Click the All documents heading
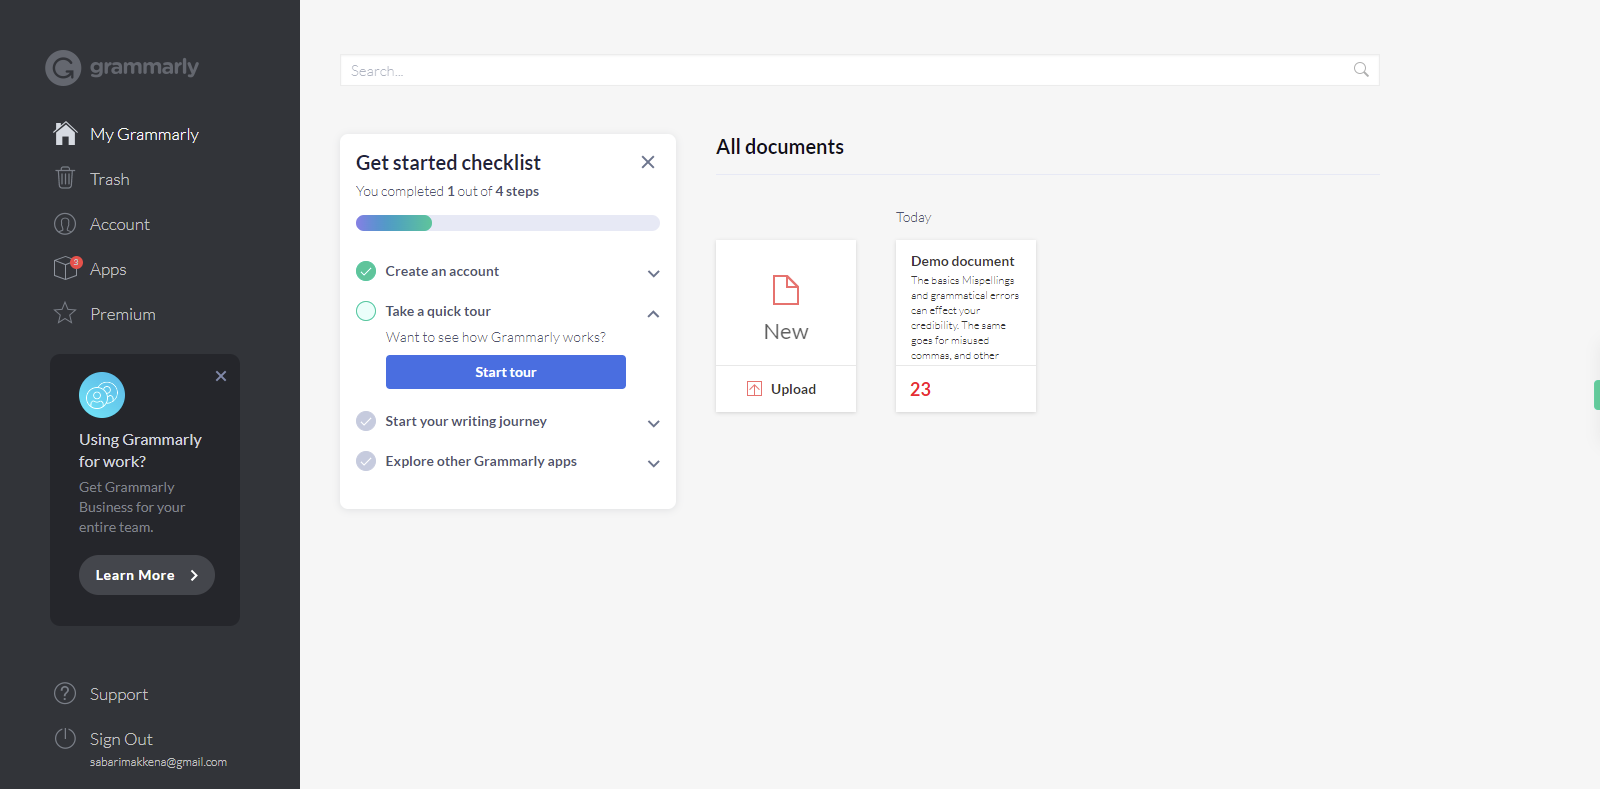This screenshot has width=1600, height=789. [780, 147]
